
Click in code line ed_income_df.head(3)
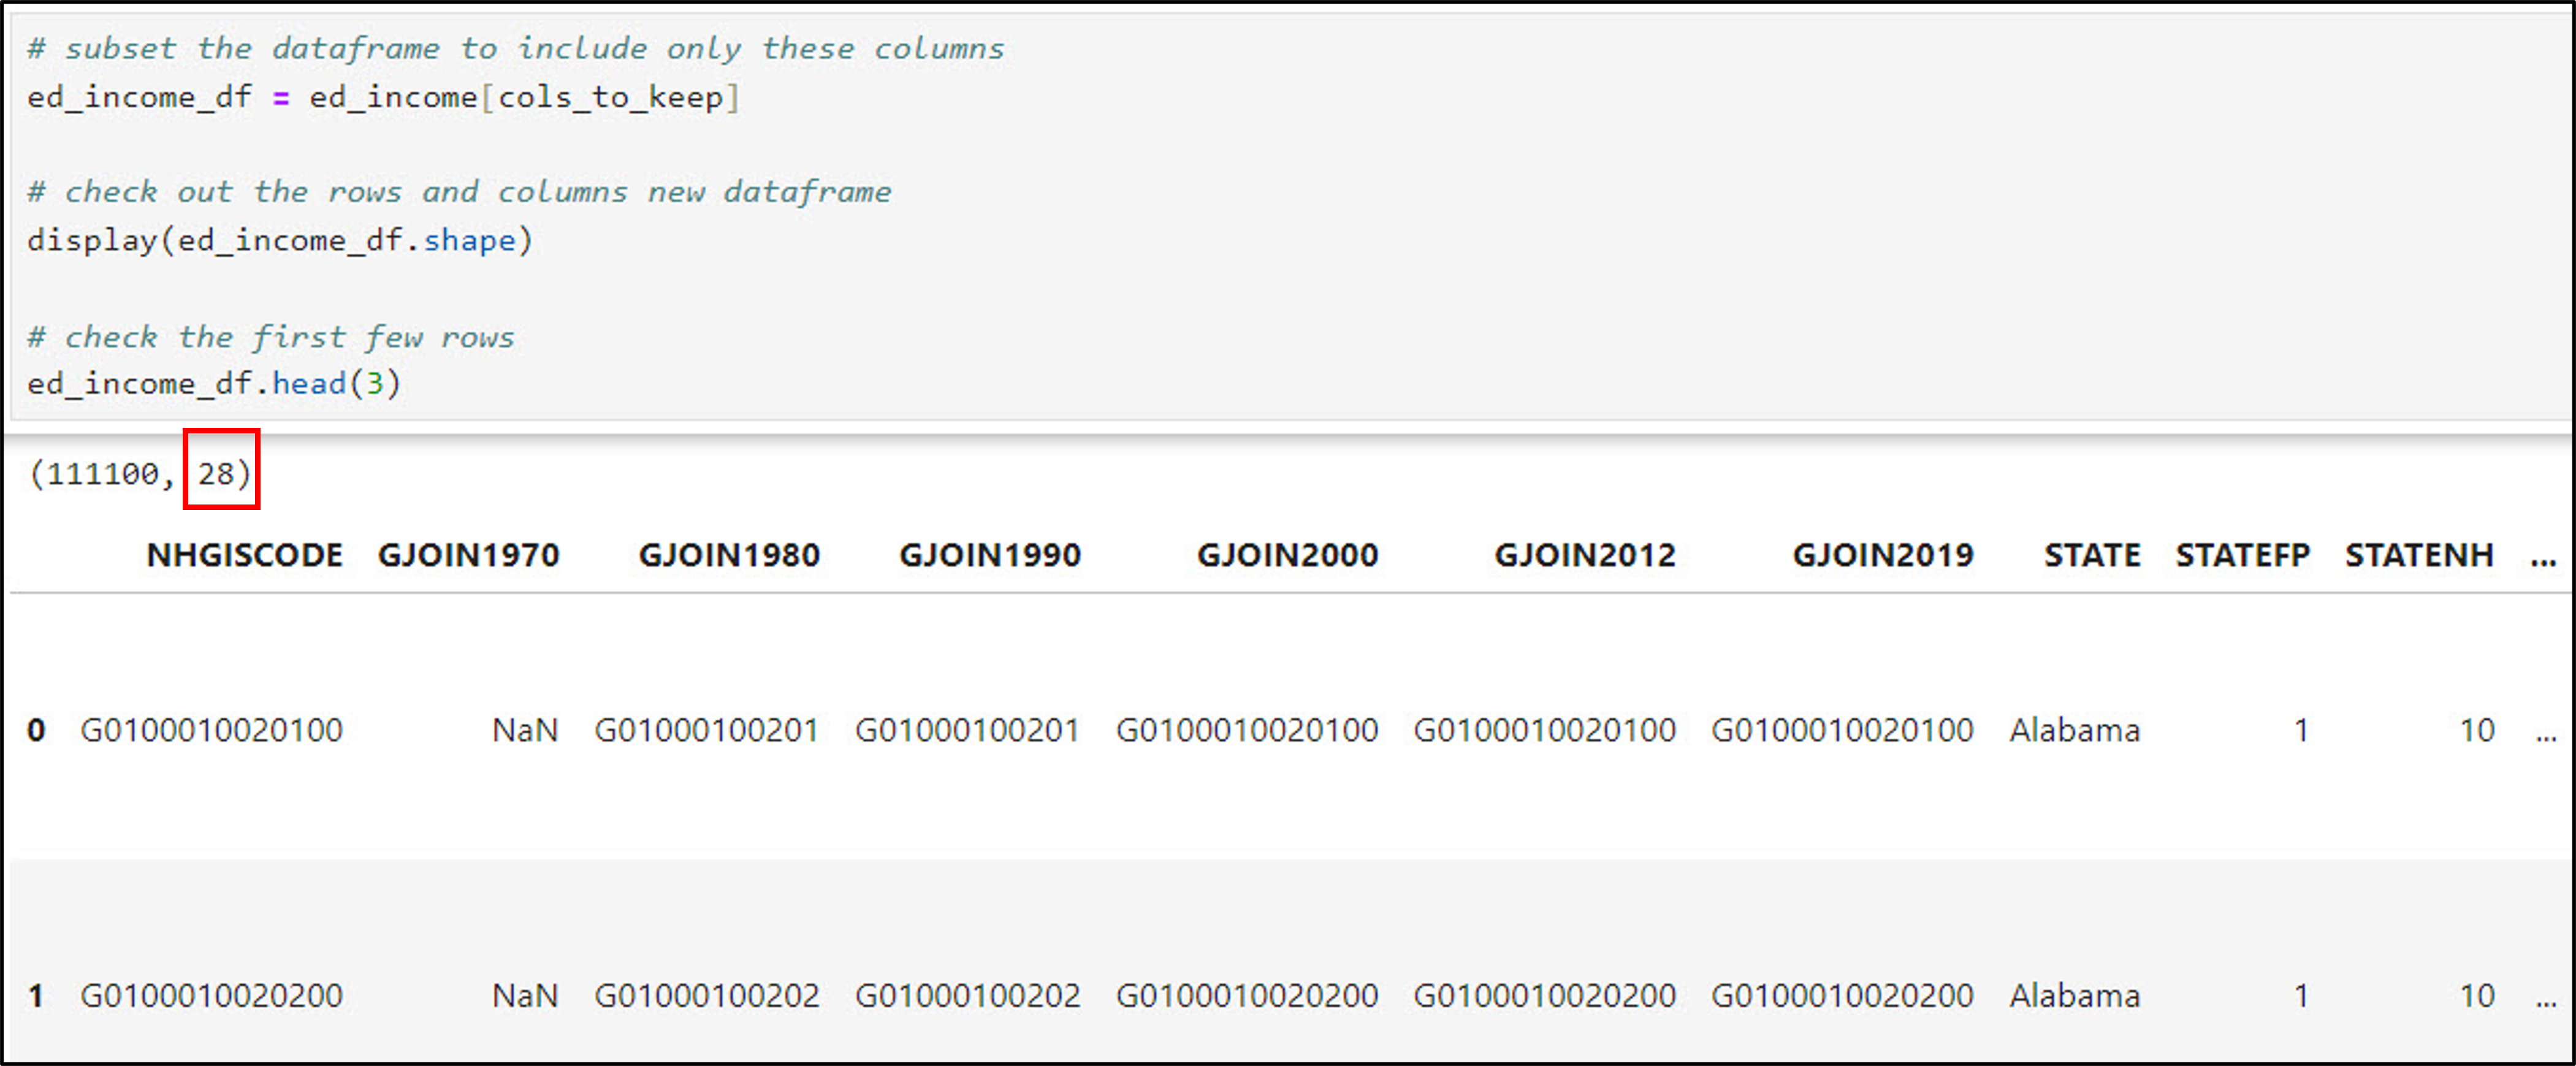click(x=213, y=384)
